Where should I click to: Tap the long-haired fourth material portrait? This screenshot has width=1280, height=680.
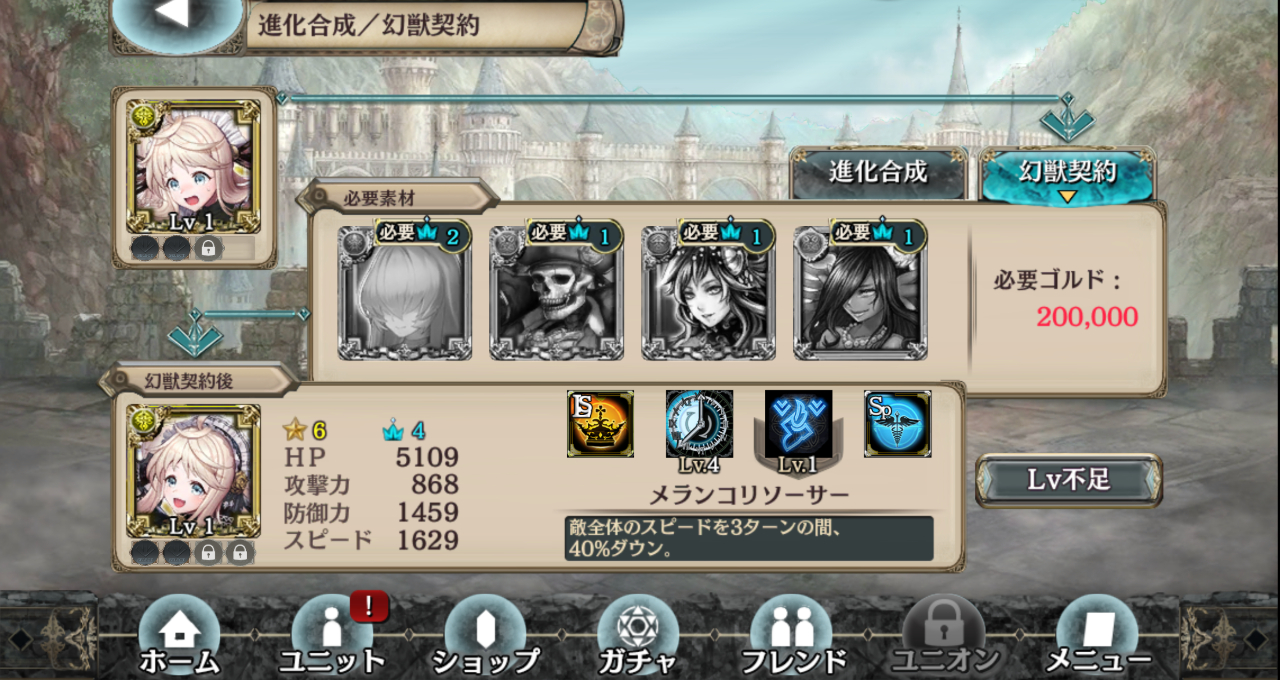[860, 292]
